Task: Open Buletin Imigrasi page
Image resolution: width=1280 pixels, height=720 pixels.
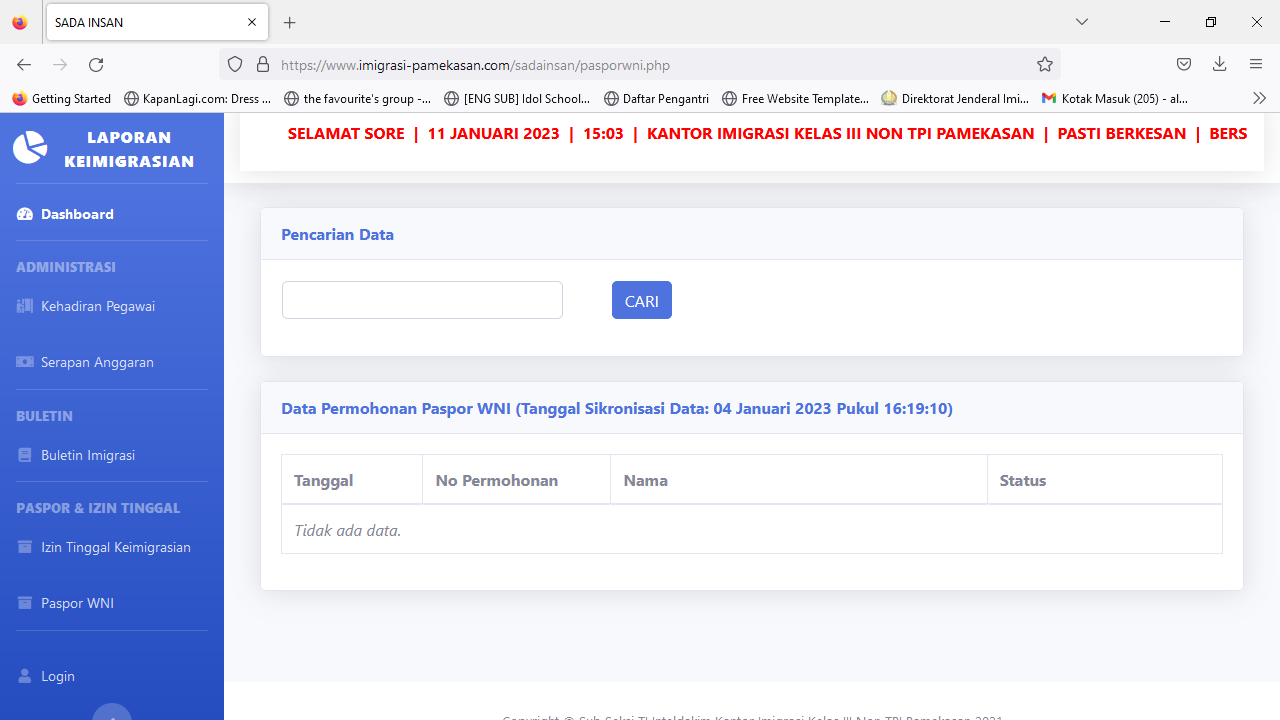Action: 87,455
